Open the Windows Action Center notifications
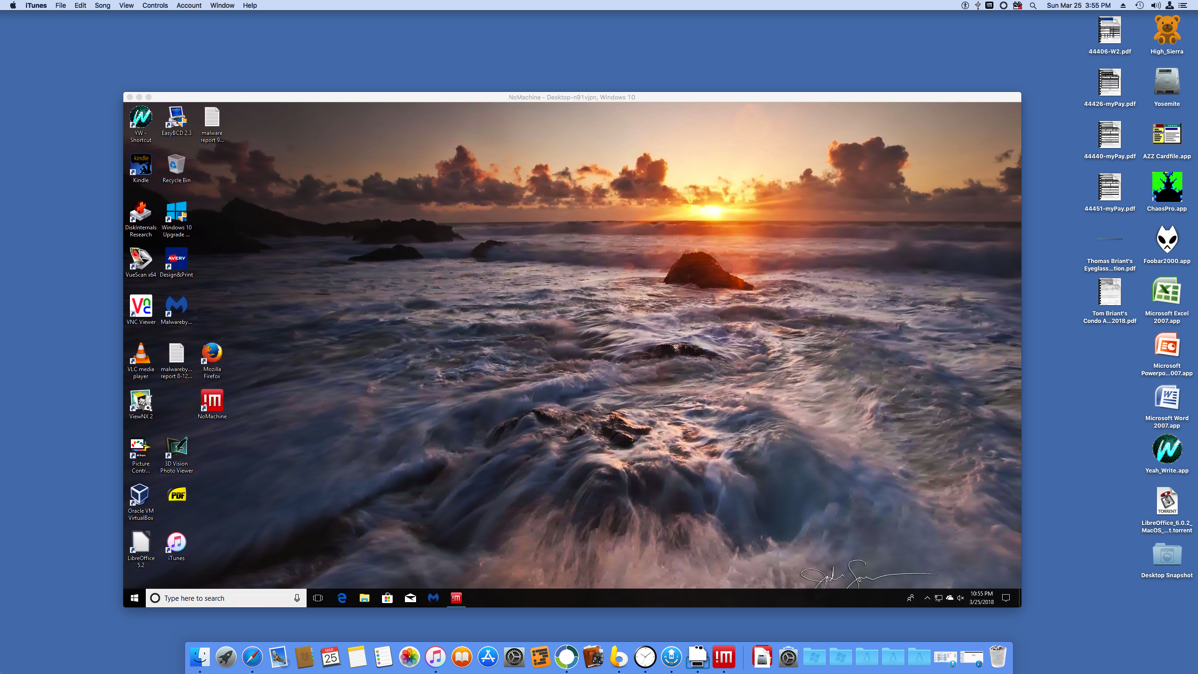The height and width of the screenshot is (674, 1198). pos(1006,598)
